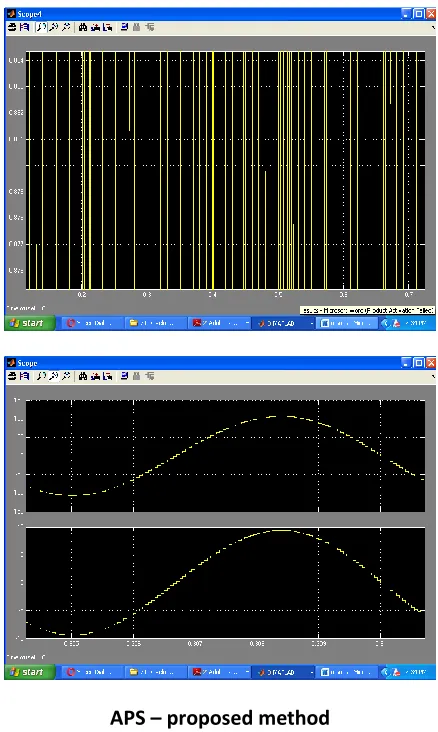The width and height of the screenshot is (438, 732).
Task: Click Time offset text in lower Scope
Action: point(26,657)
